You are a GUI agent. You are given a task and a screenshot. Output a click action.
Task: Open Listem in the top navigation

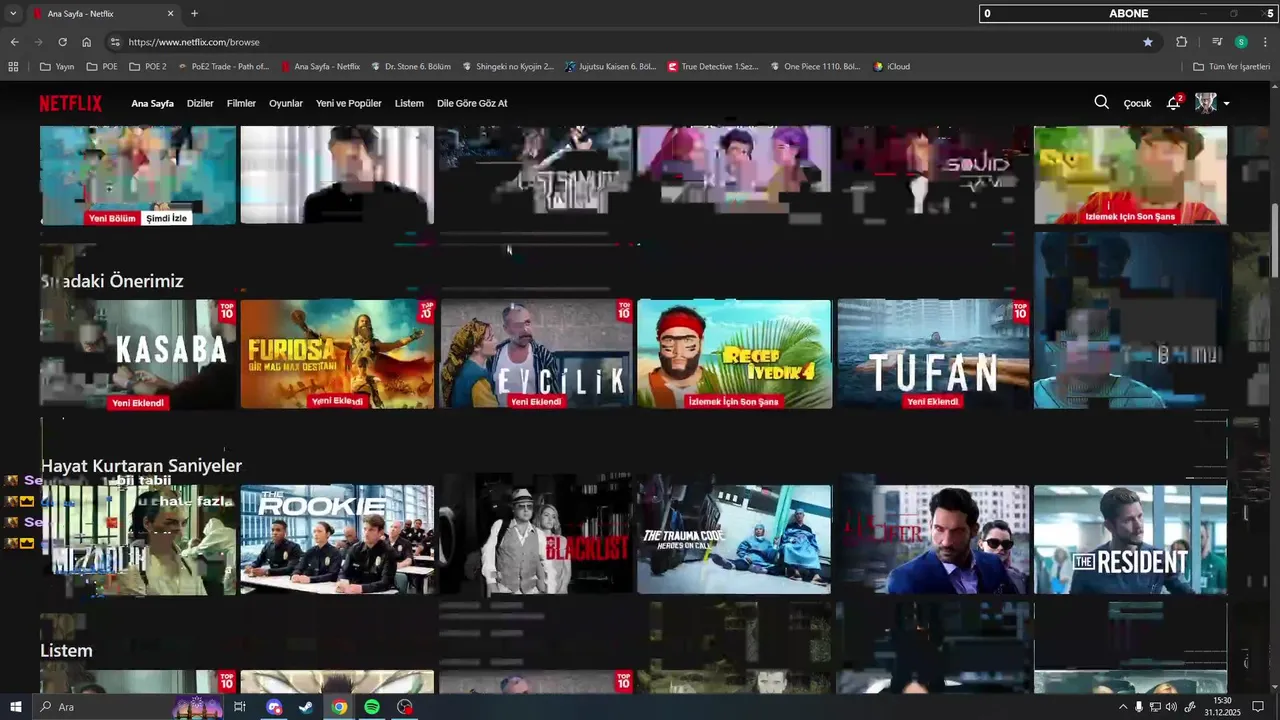click(409, 103)
